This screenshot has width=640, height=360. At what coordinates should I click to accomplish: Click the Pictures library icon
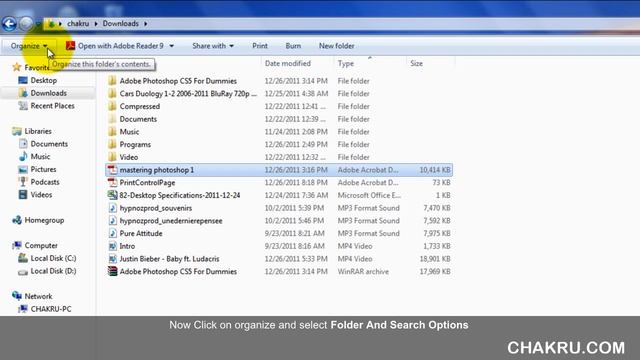coord(23,169)
